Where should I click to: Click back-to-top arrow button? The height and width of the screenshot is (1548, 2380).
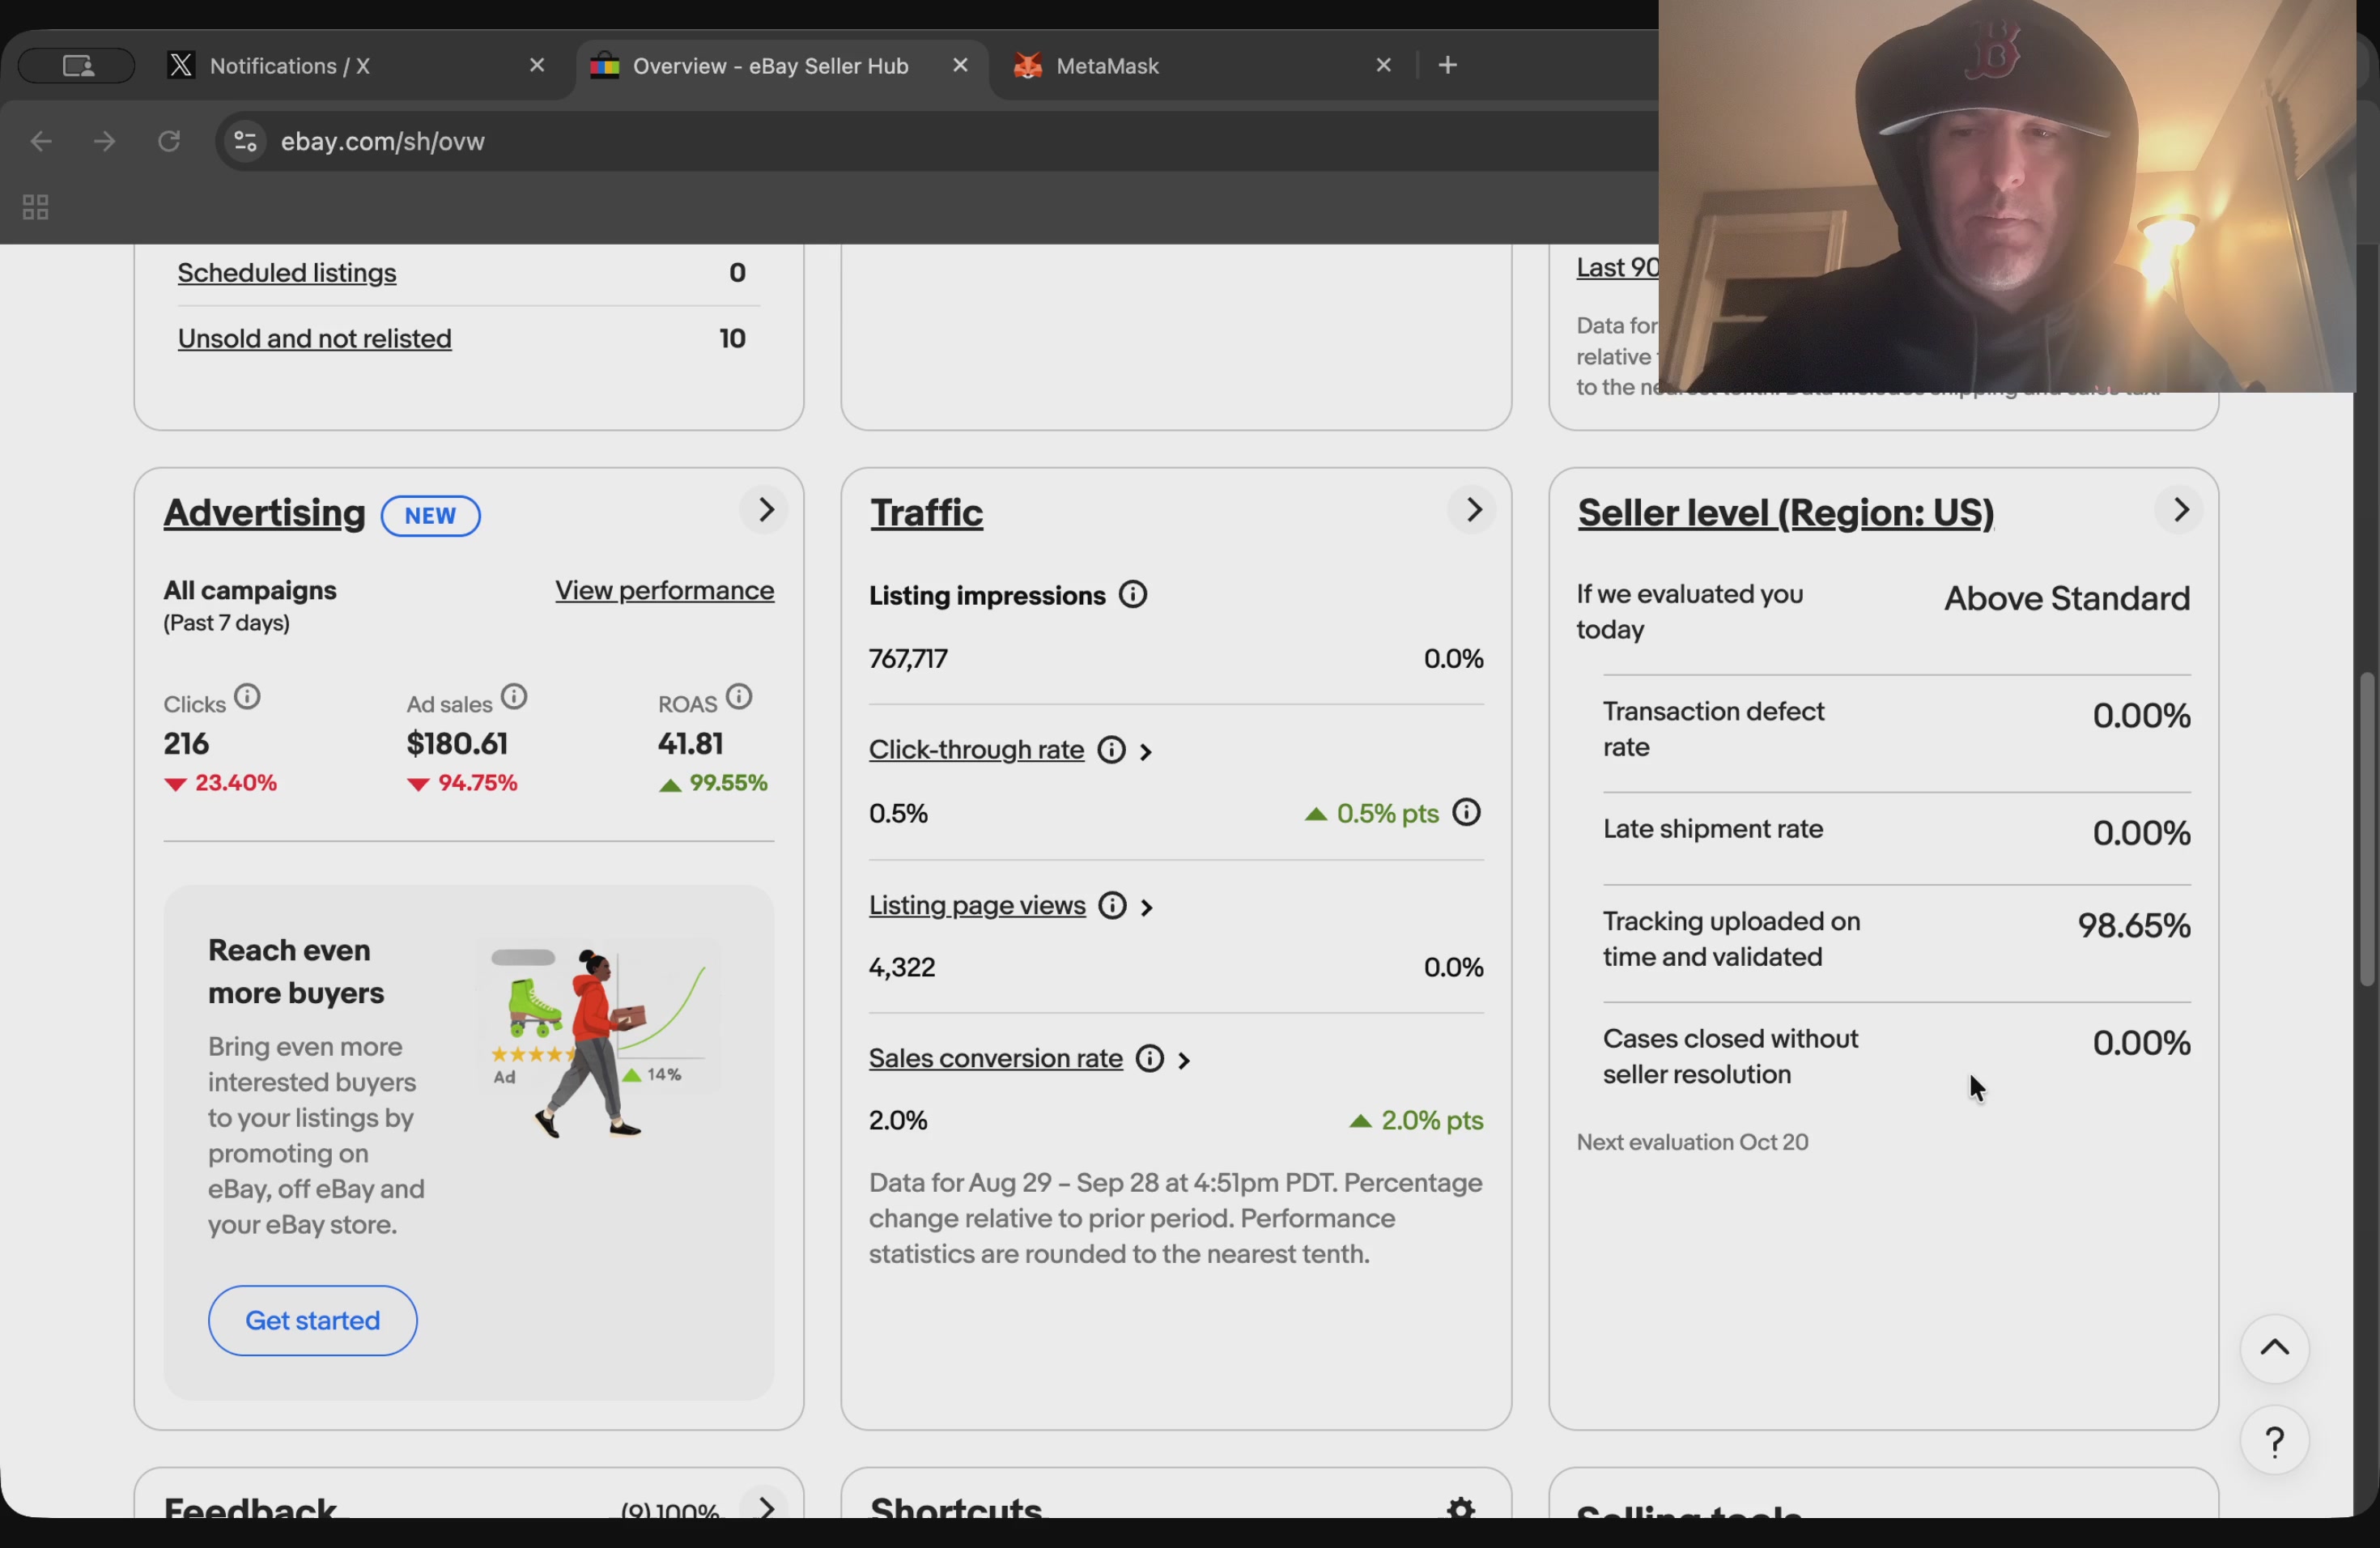tap(2274, 1349)
